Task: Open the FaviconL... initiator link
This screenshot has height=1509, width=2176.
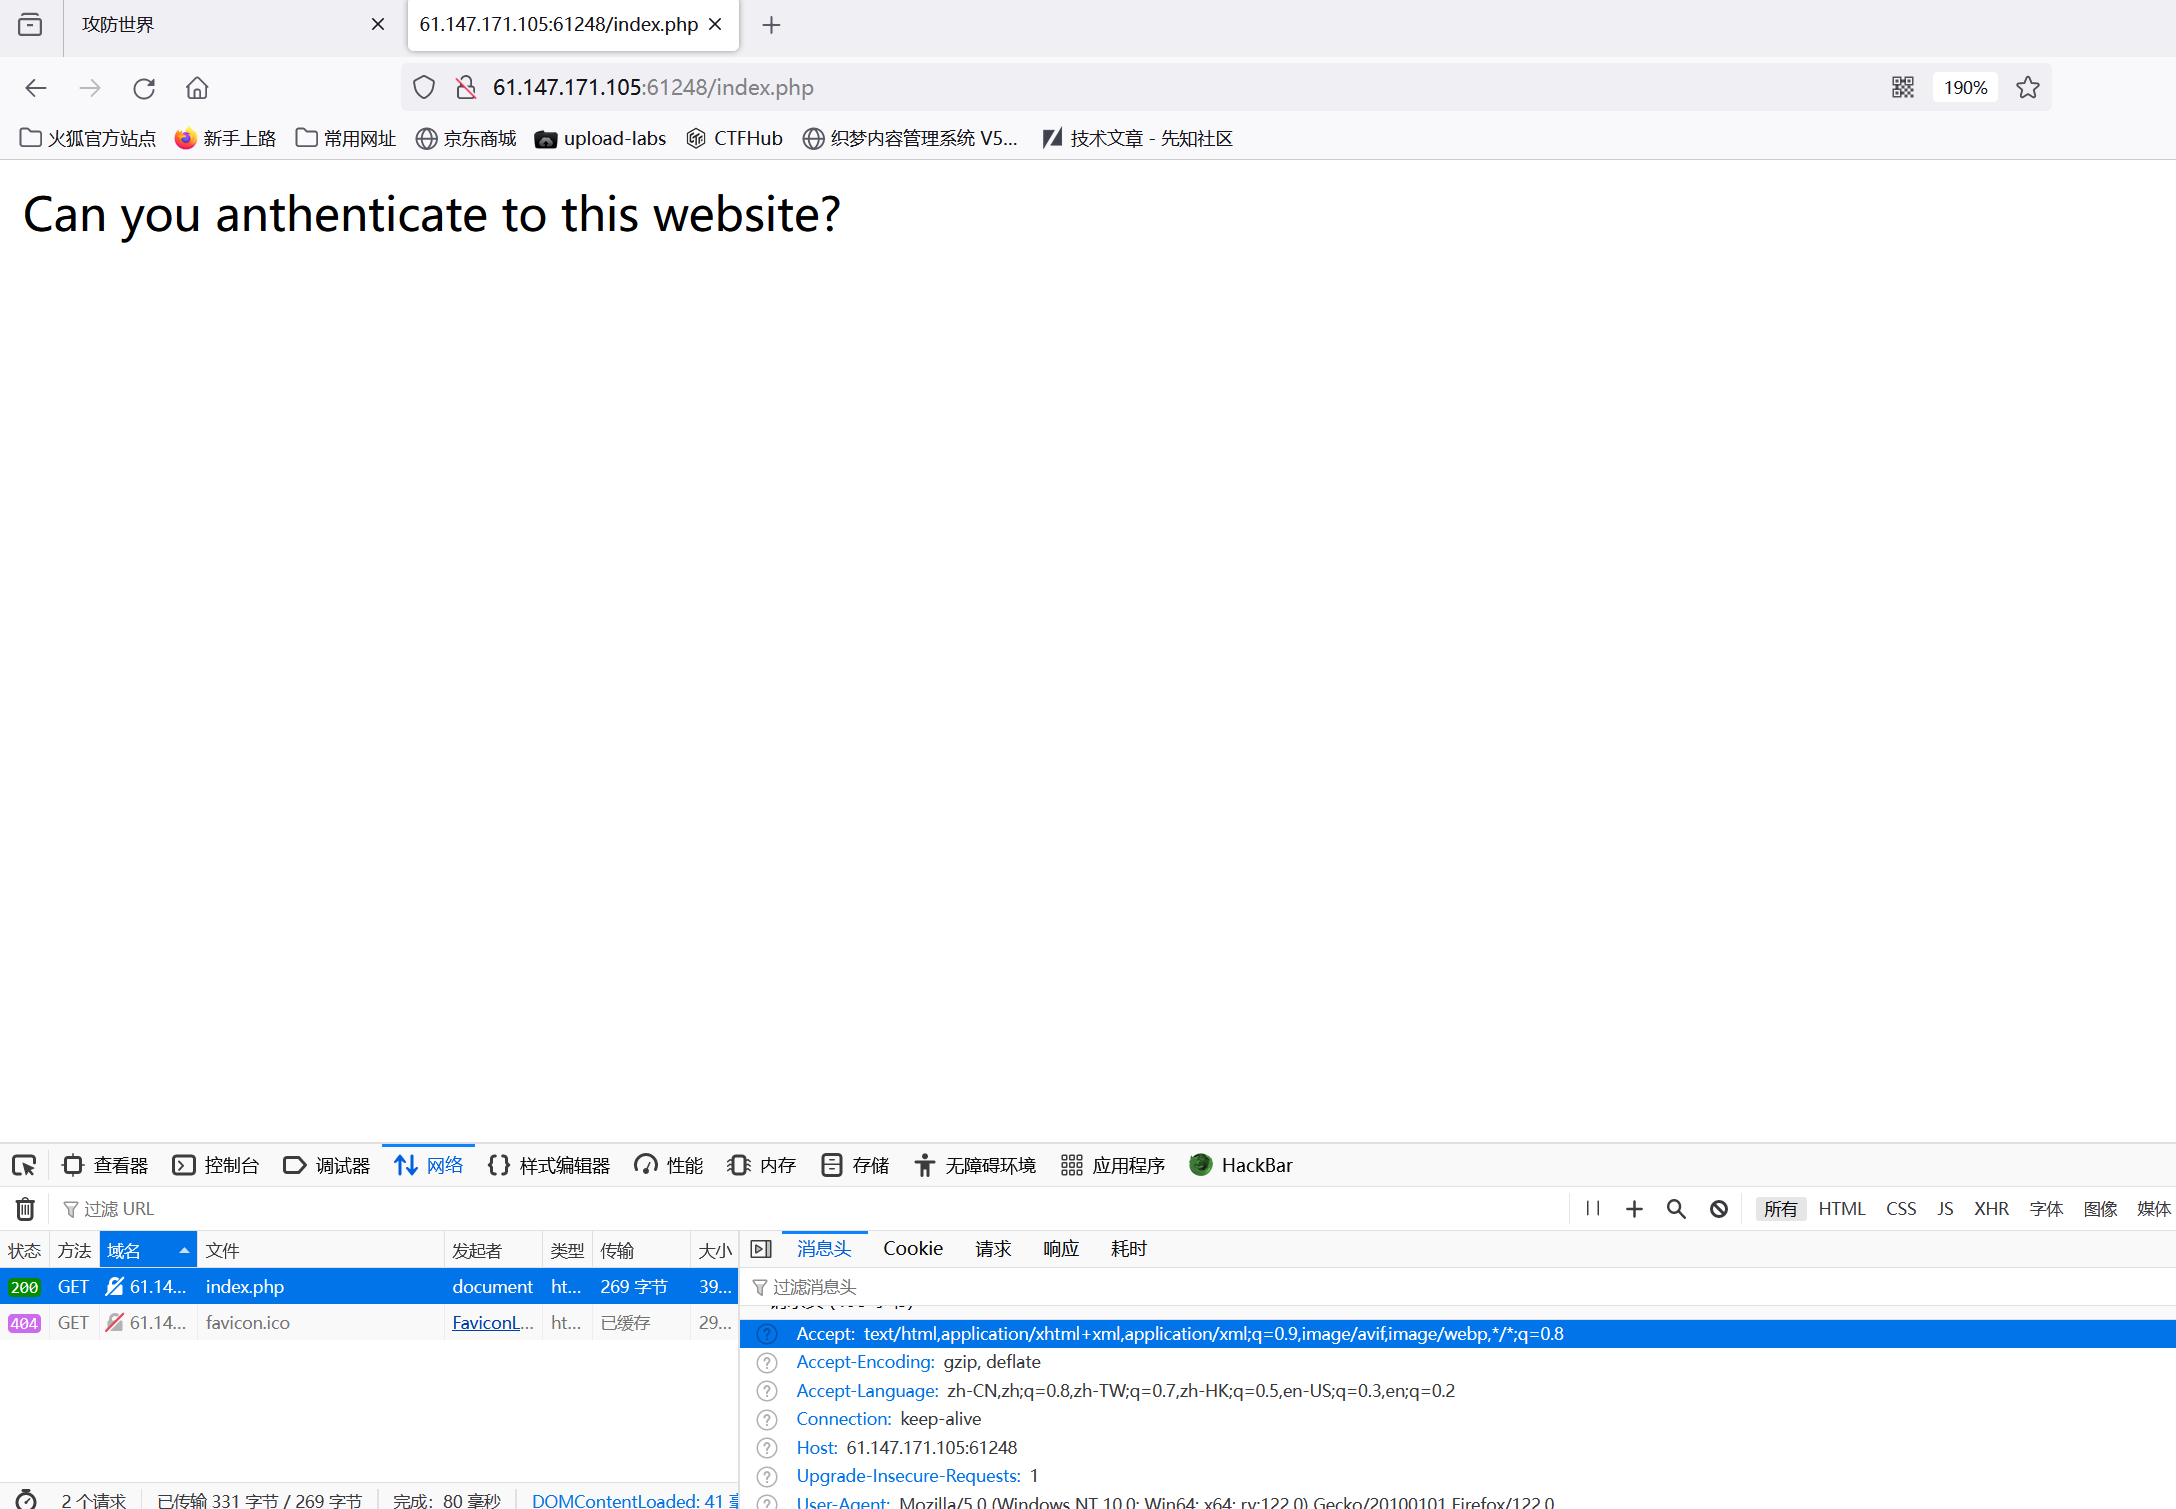Action: point(493,1323)
